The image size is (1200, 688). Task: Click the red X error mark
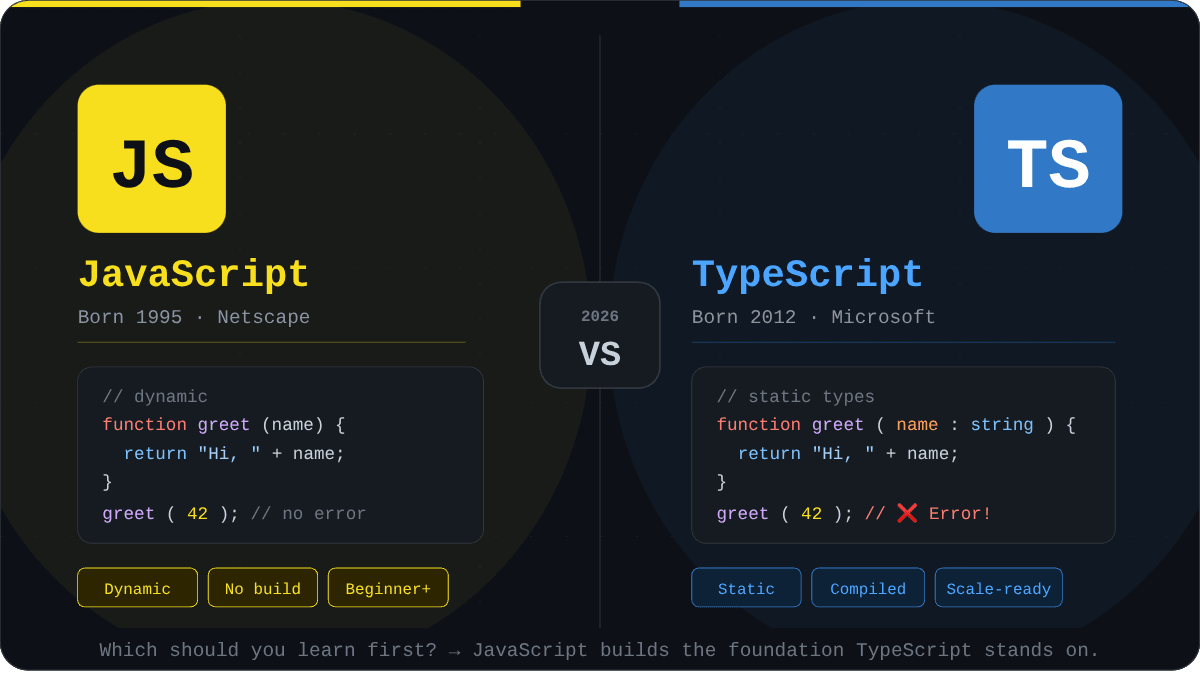907,513
